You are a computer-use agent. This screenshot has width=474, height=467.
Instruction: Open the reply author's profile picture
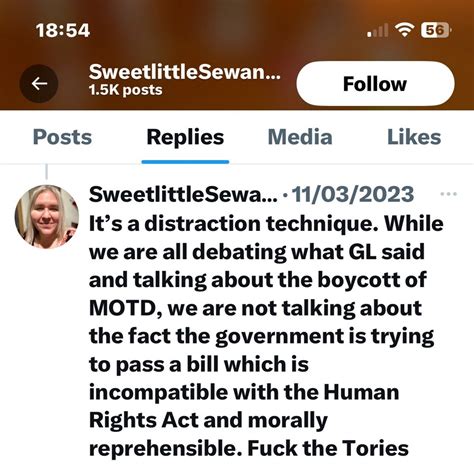[x=47, y=217]
